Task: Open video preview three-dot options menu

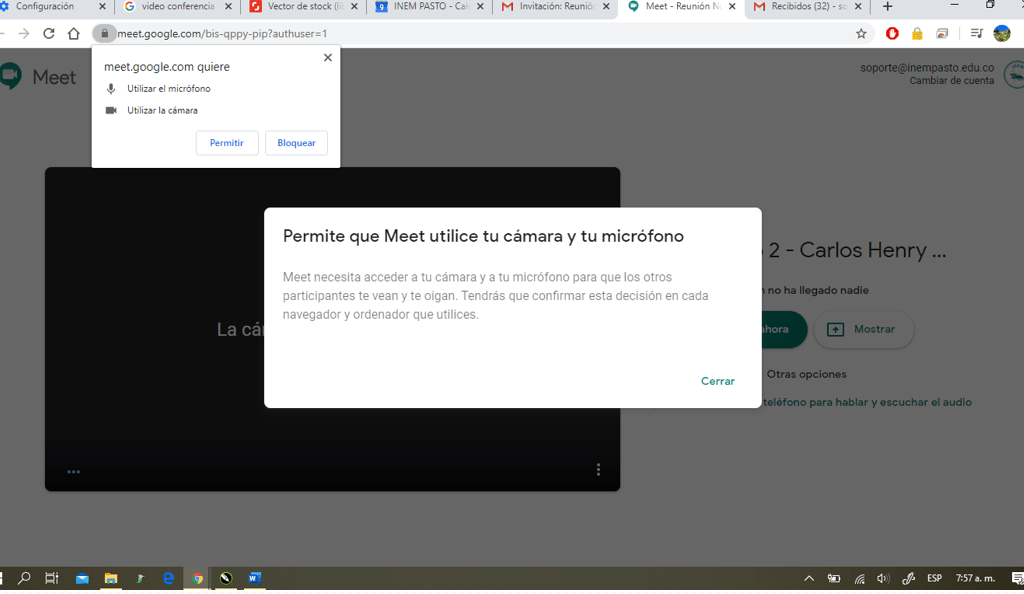Action: pos(598,470)
